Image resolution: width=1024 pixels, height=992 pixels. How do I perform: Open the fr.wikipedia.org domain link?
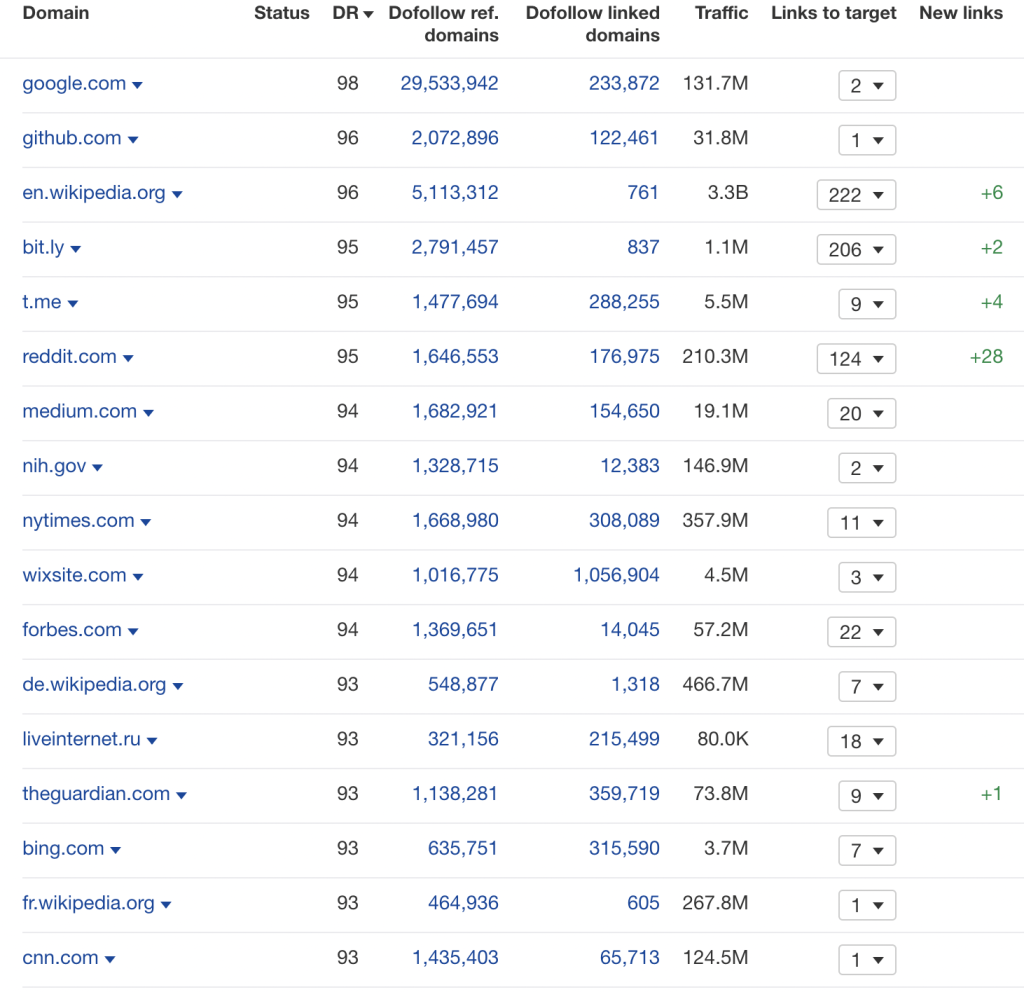coord(88,903)
